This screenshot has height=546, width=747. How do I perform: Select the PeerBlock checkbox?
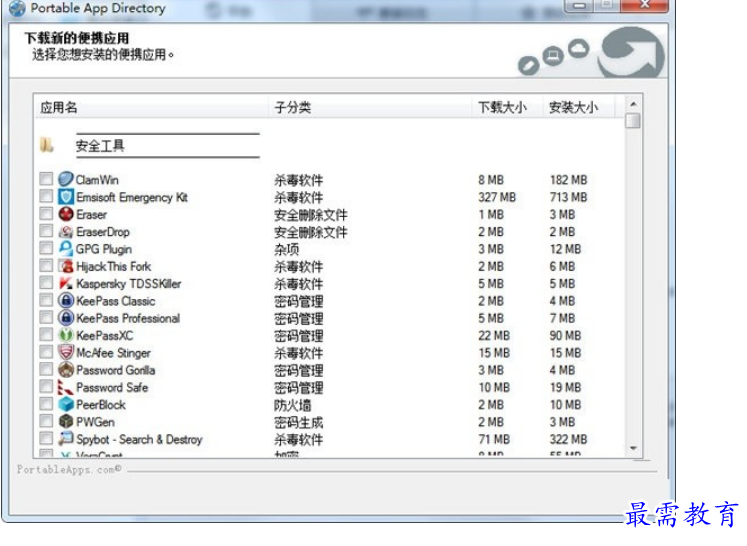(46, 404)
